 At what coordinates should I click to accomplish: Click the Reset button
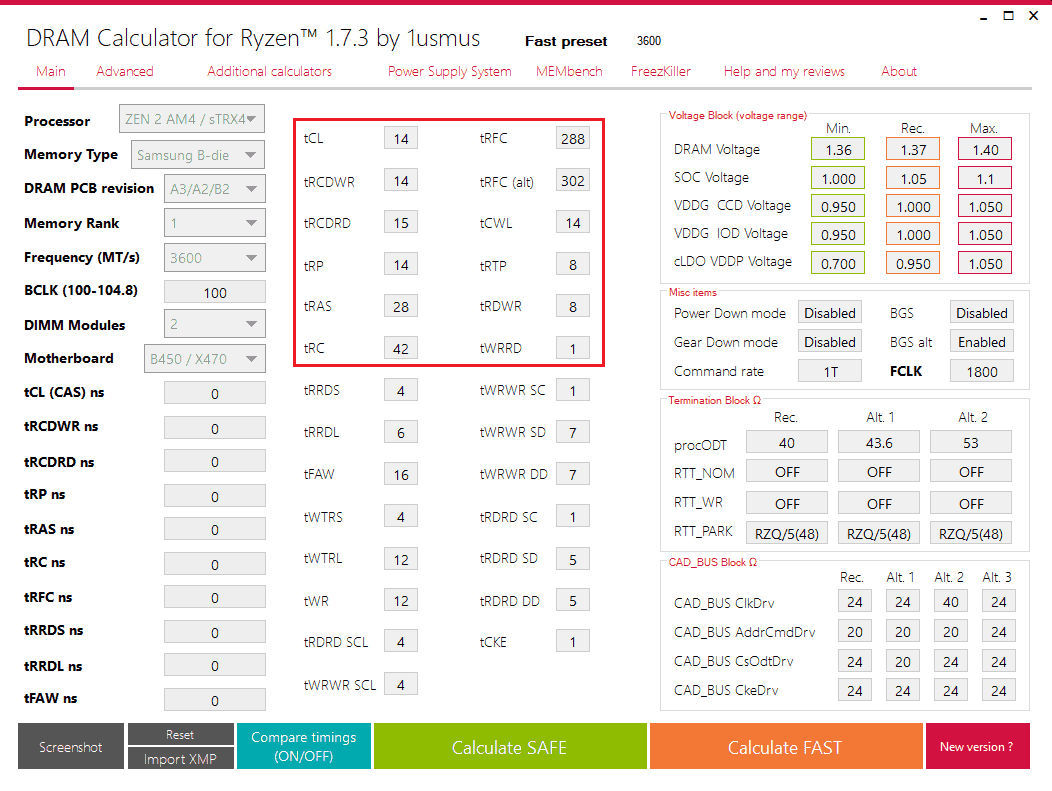click(180, 734)
